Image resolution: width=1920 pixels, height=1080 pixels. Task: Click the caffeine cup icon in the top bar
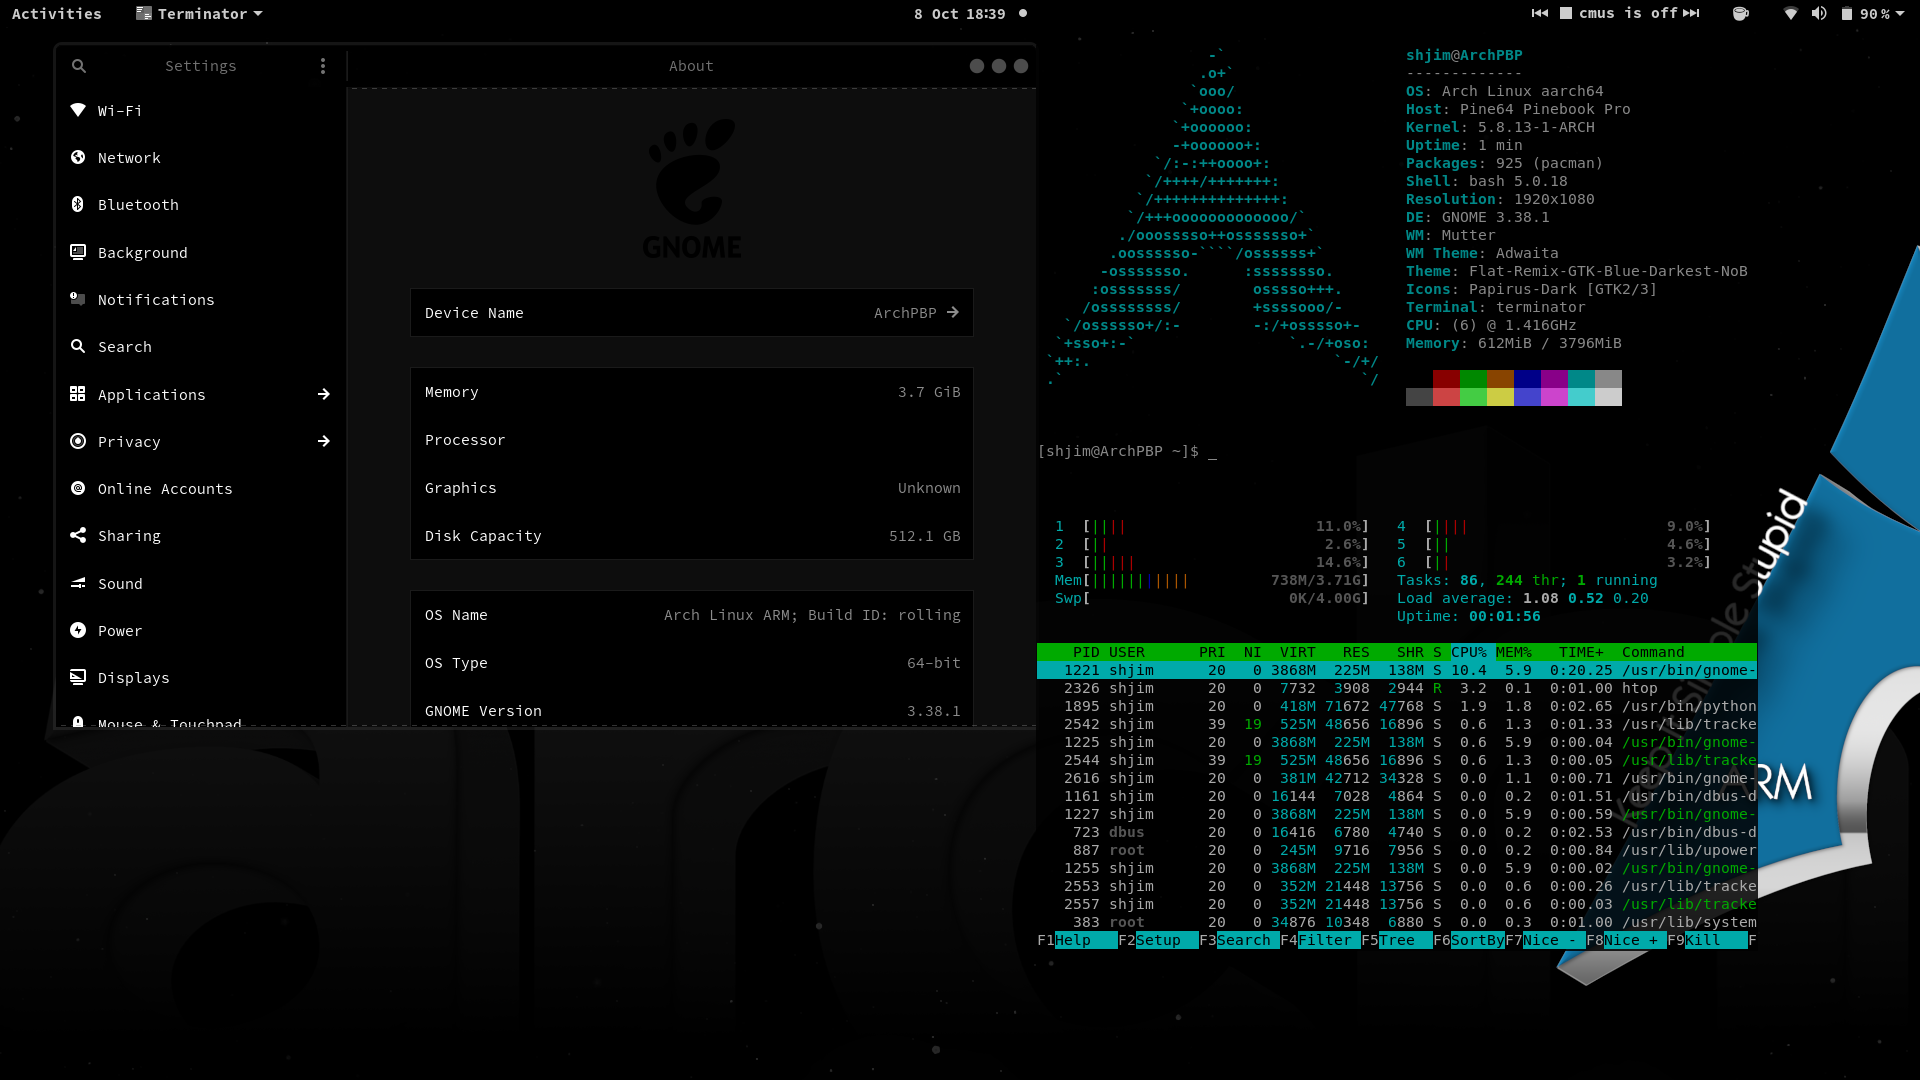(x=1741, y=14)
